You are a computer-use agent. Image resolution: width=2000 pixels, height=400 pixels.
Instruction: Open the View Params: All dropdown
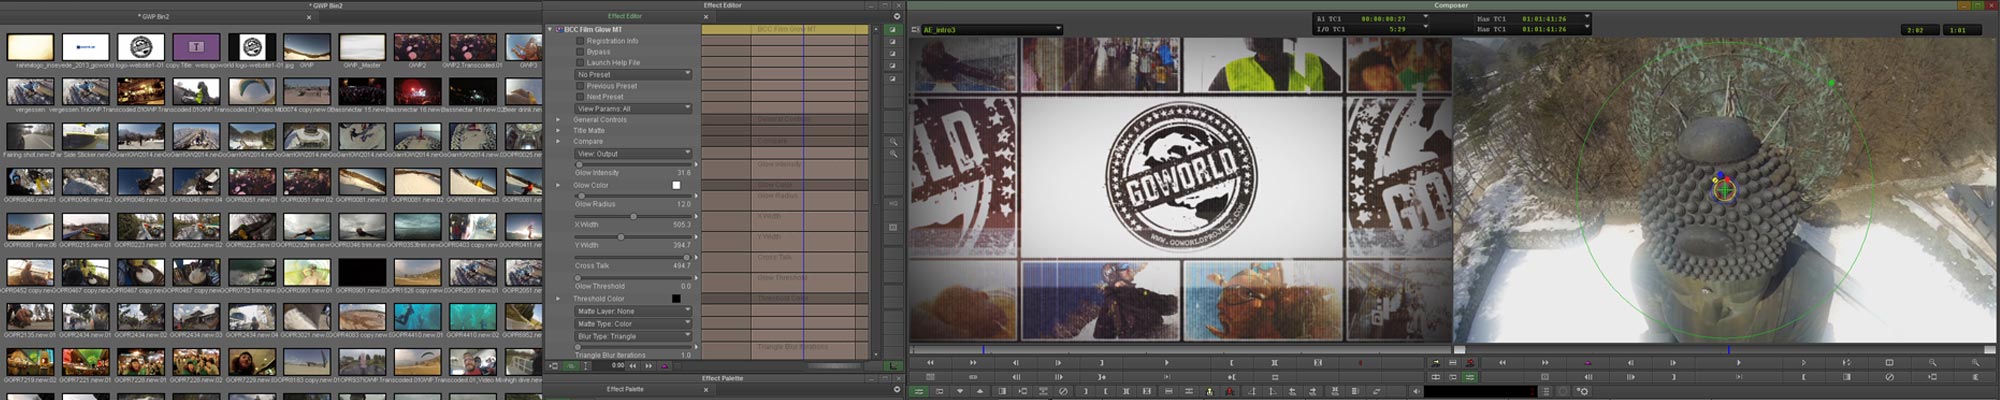point(633,108)
